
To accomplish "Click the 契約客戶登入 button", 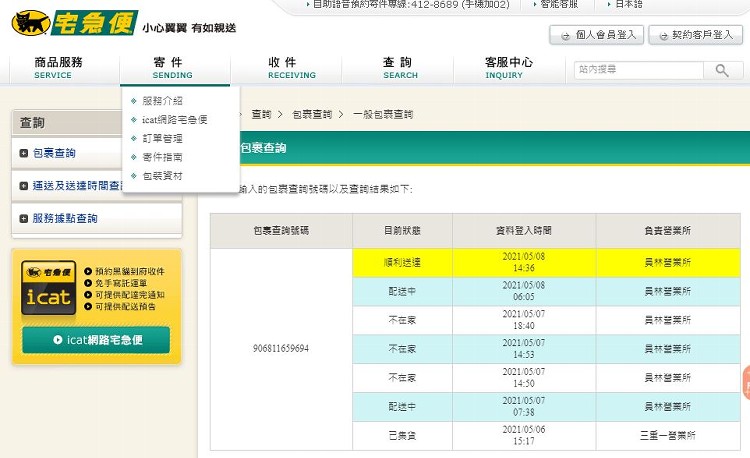I will [695, 35].
